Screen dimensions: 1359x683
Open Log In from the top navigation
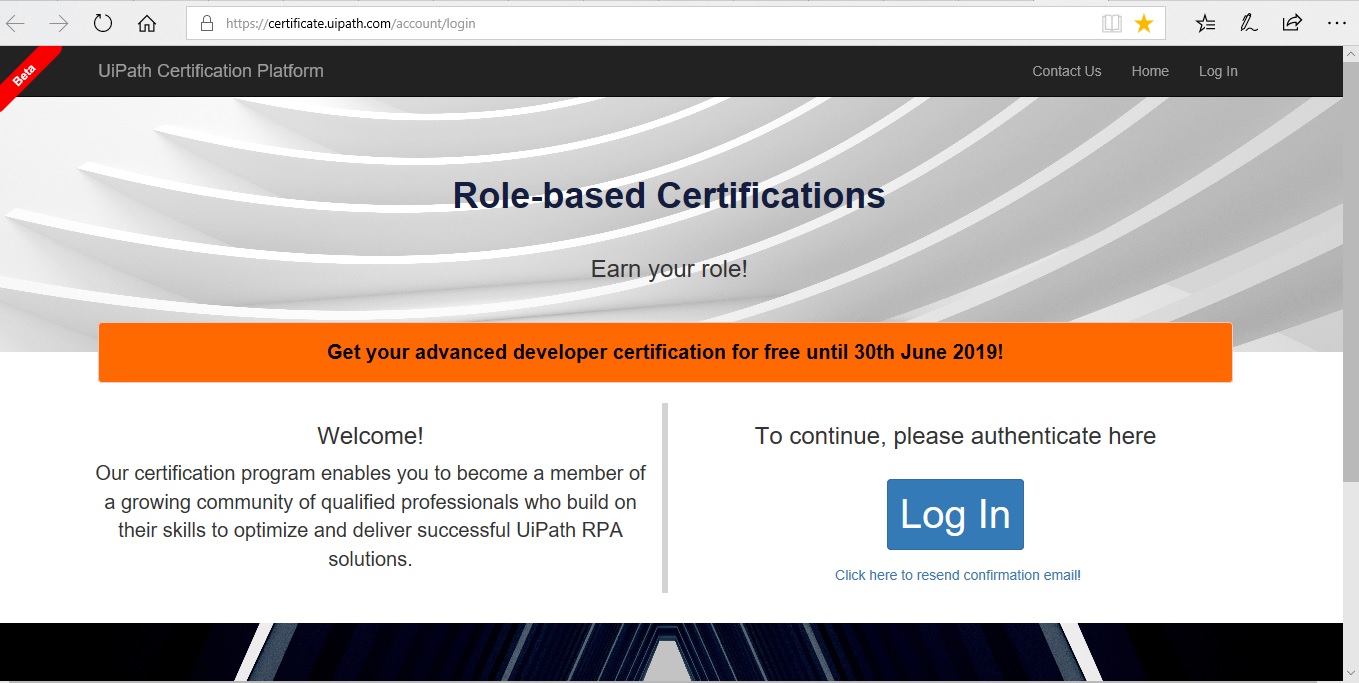coord(1218,71)
